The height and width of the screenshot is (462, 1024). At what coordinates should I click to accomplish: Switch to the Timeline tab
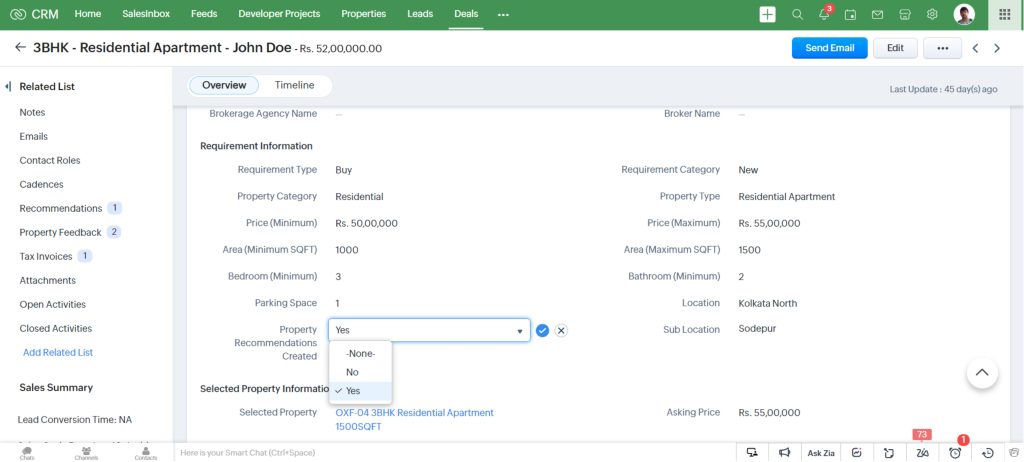(x=294, y=86)
